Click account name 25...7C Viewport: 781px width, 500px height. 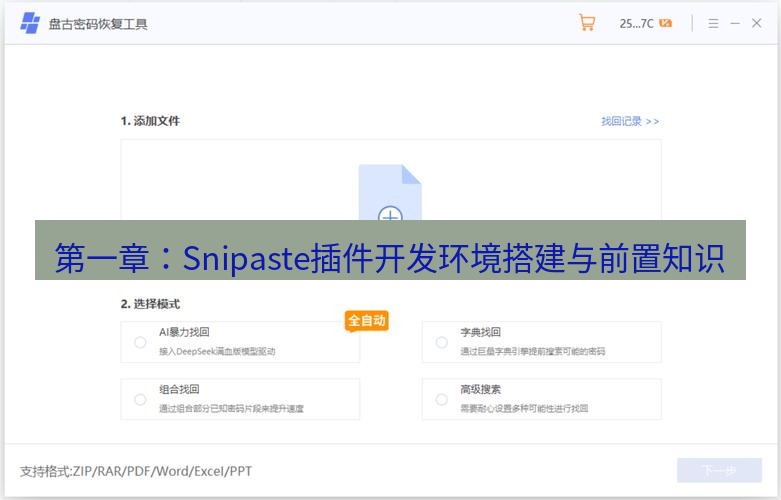(637, 23)
